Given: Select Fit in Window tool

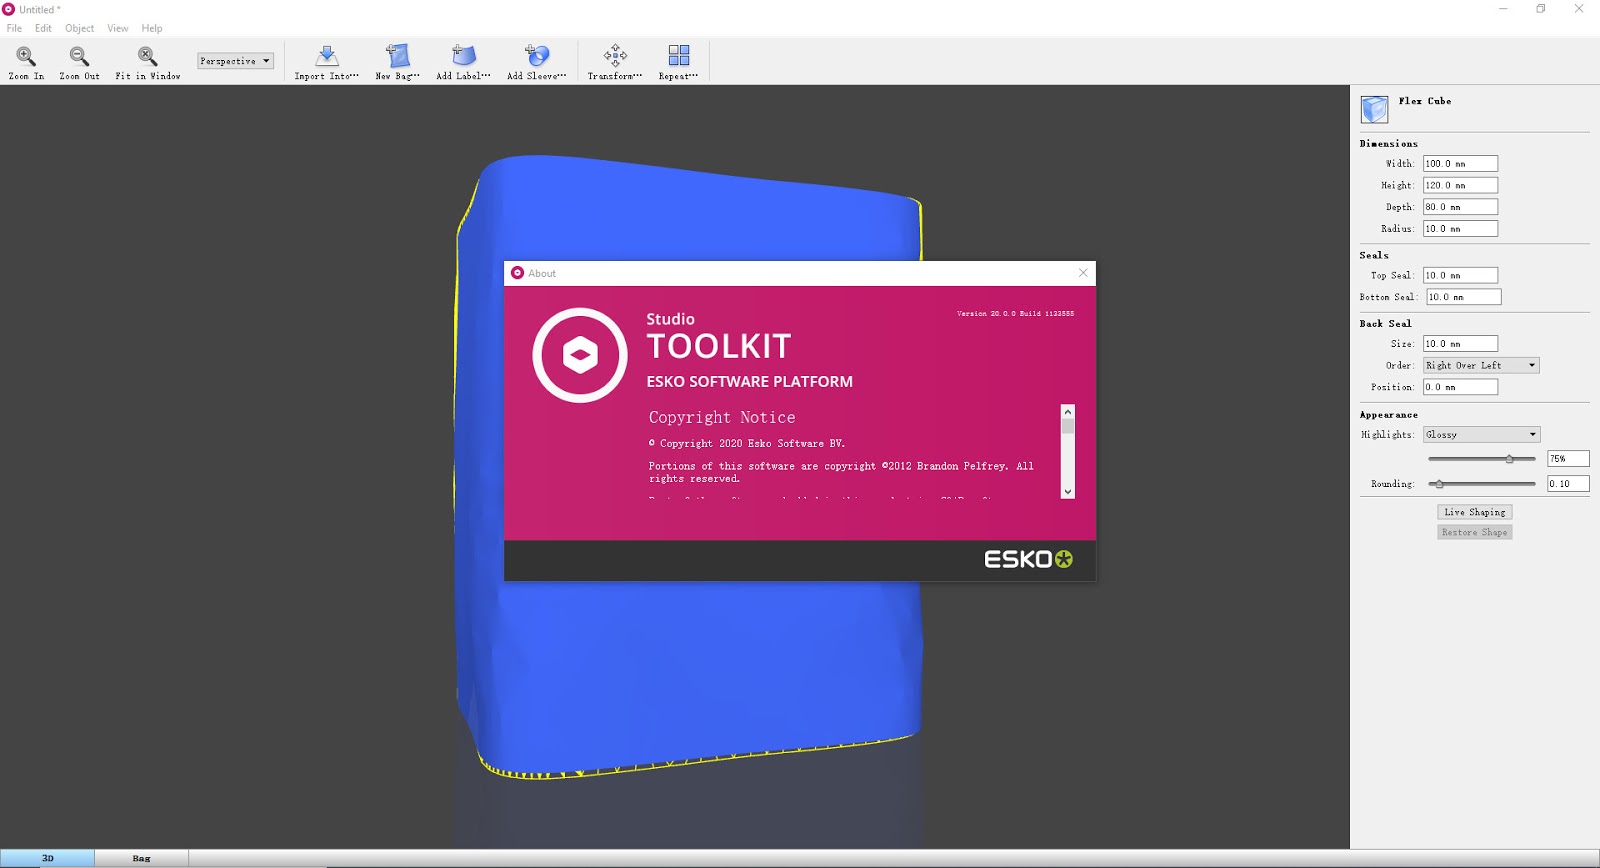Looking at the screenshot, I should [x=147, y=62].
